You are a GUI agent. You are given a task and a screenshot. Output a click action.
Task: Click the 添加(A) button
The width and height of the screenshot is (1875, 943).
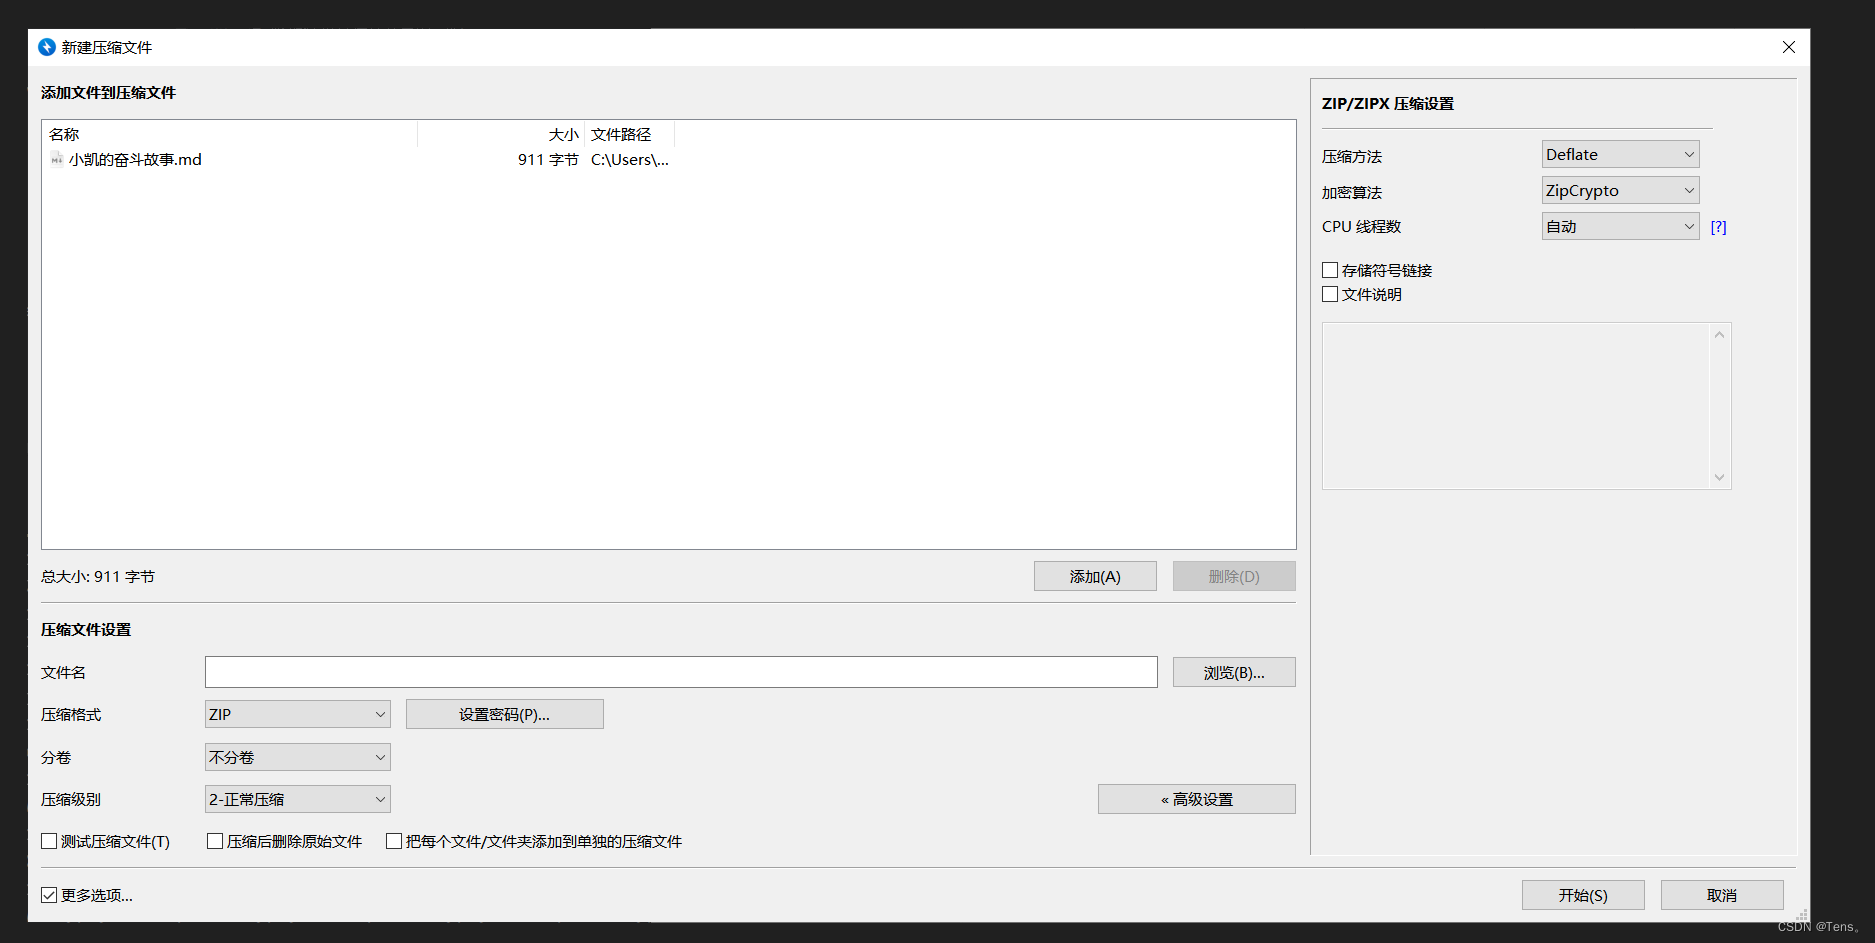click(x=1095, y=576)
